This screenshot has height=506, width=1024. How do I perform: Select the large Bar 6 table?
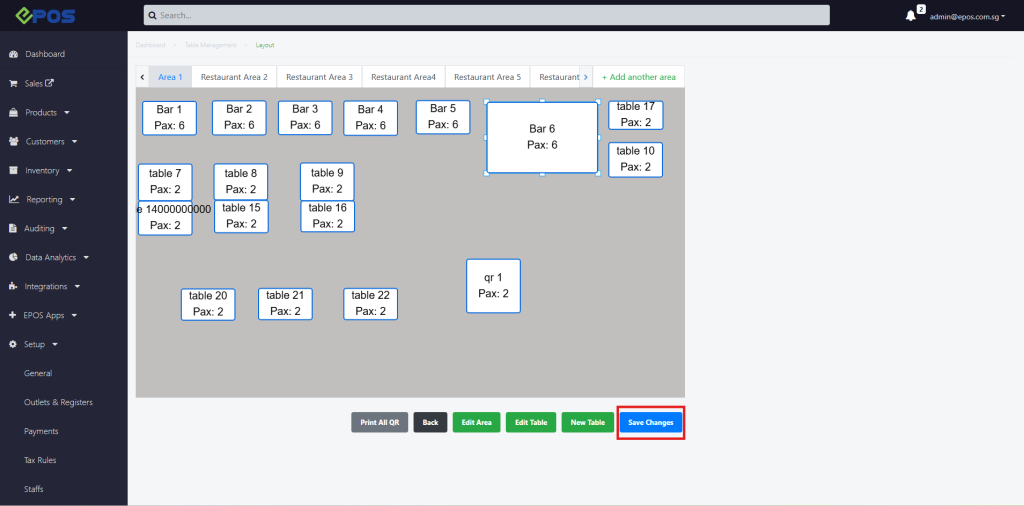tap(542, 138)
